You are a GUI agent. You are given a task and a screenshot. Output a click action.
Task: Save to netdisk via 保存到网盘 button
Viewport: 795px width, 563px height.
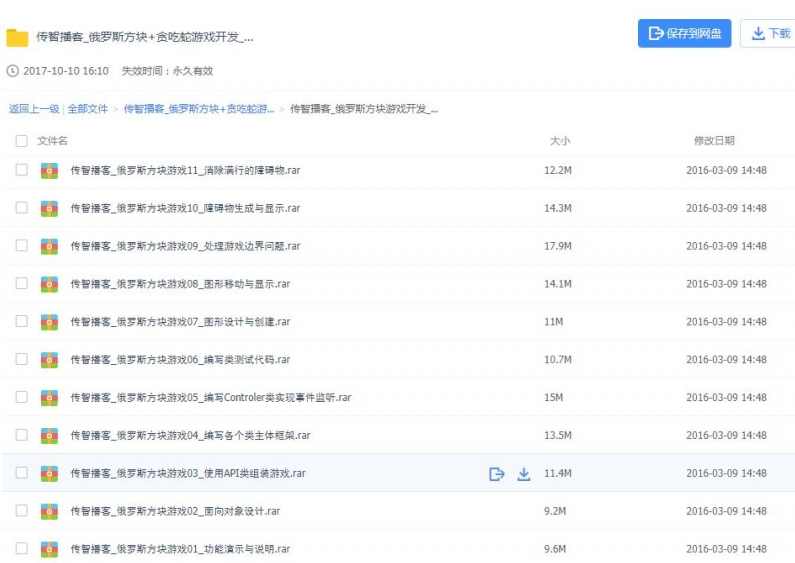(684, 33)
